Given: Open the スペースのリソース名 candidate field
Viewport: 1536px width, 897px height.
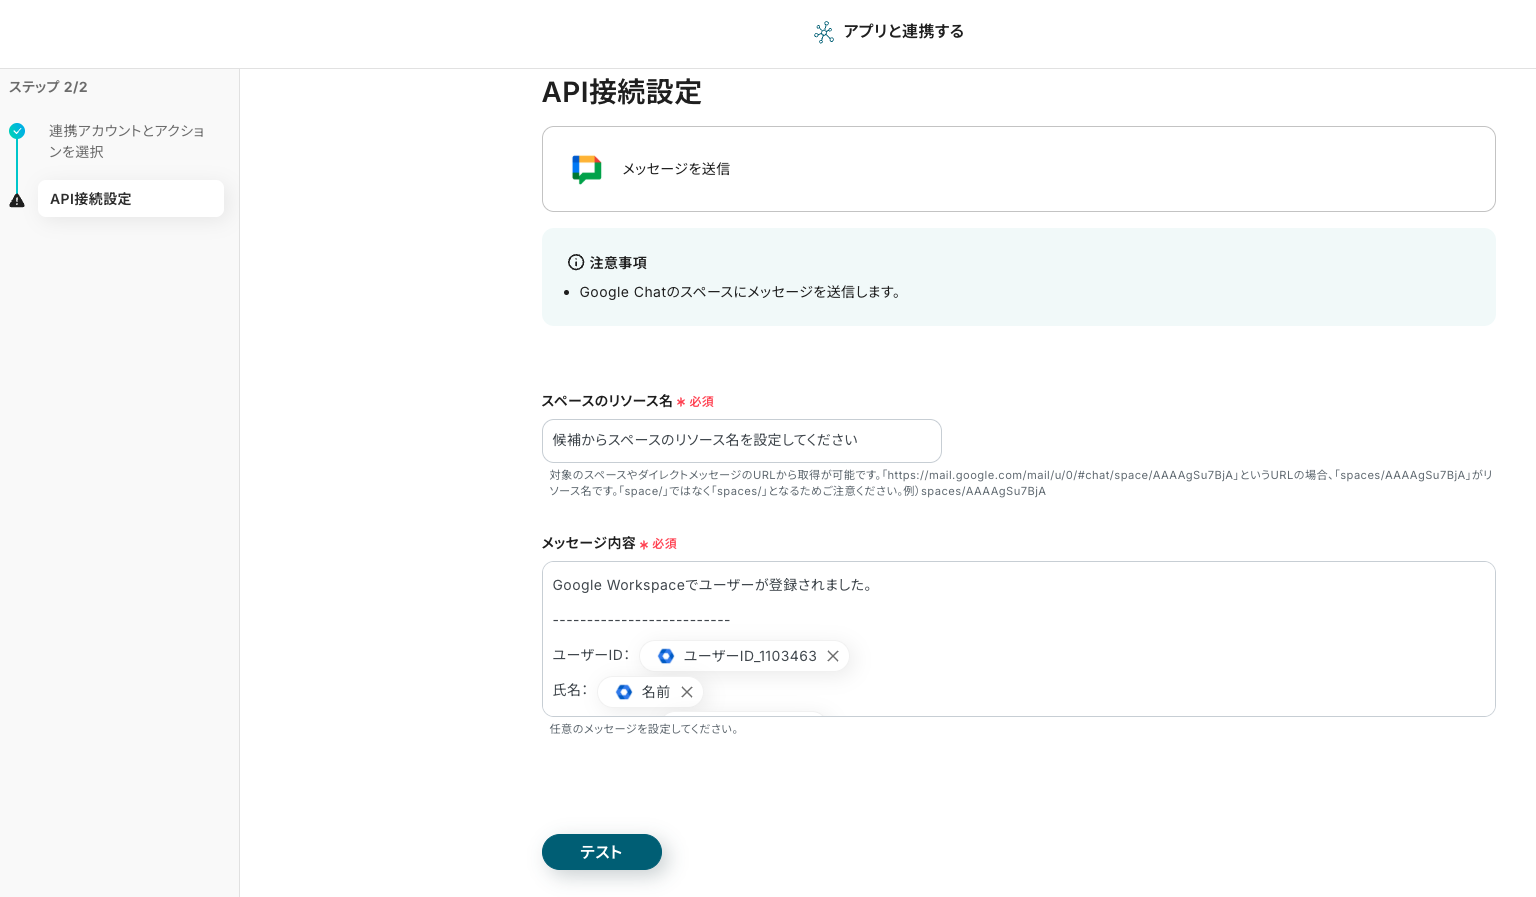Looking at the screenshot, I should 741,441.
